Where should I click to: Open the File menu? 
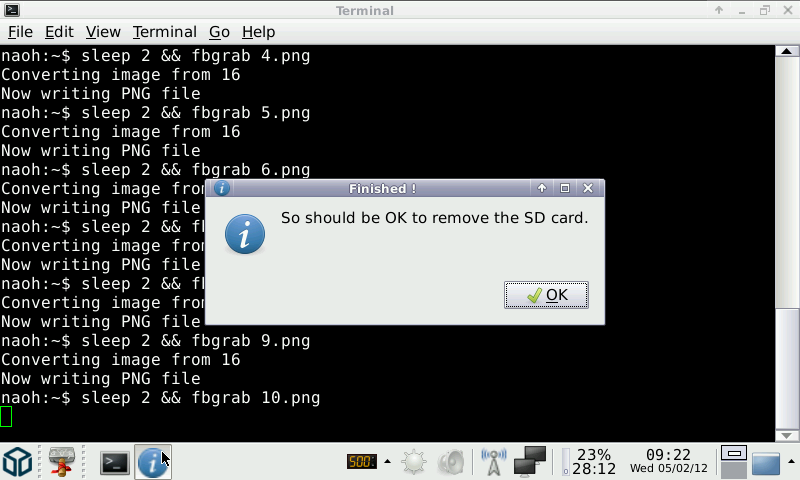20,32
